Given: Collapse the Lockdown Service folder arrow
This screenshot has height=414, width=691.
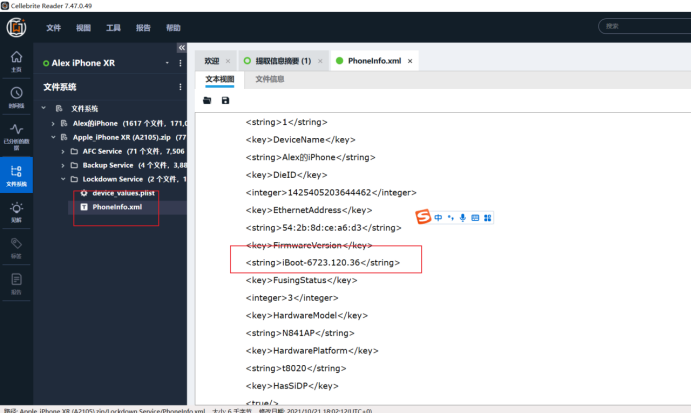Looking at the screenshot, I should tap(63, 179).
